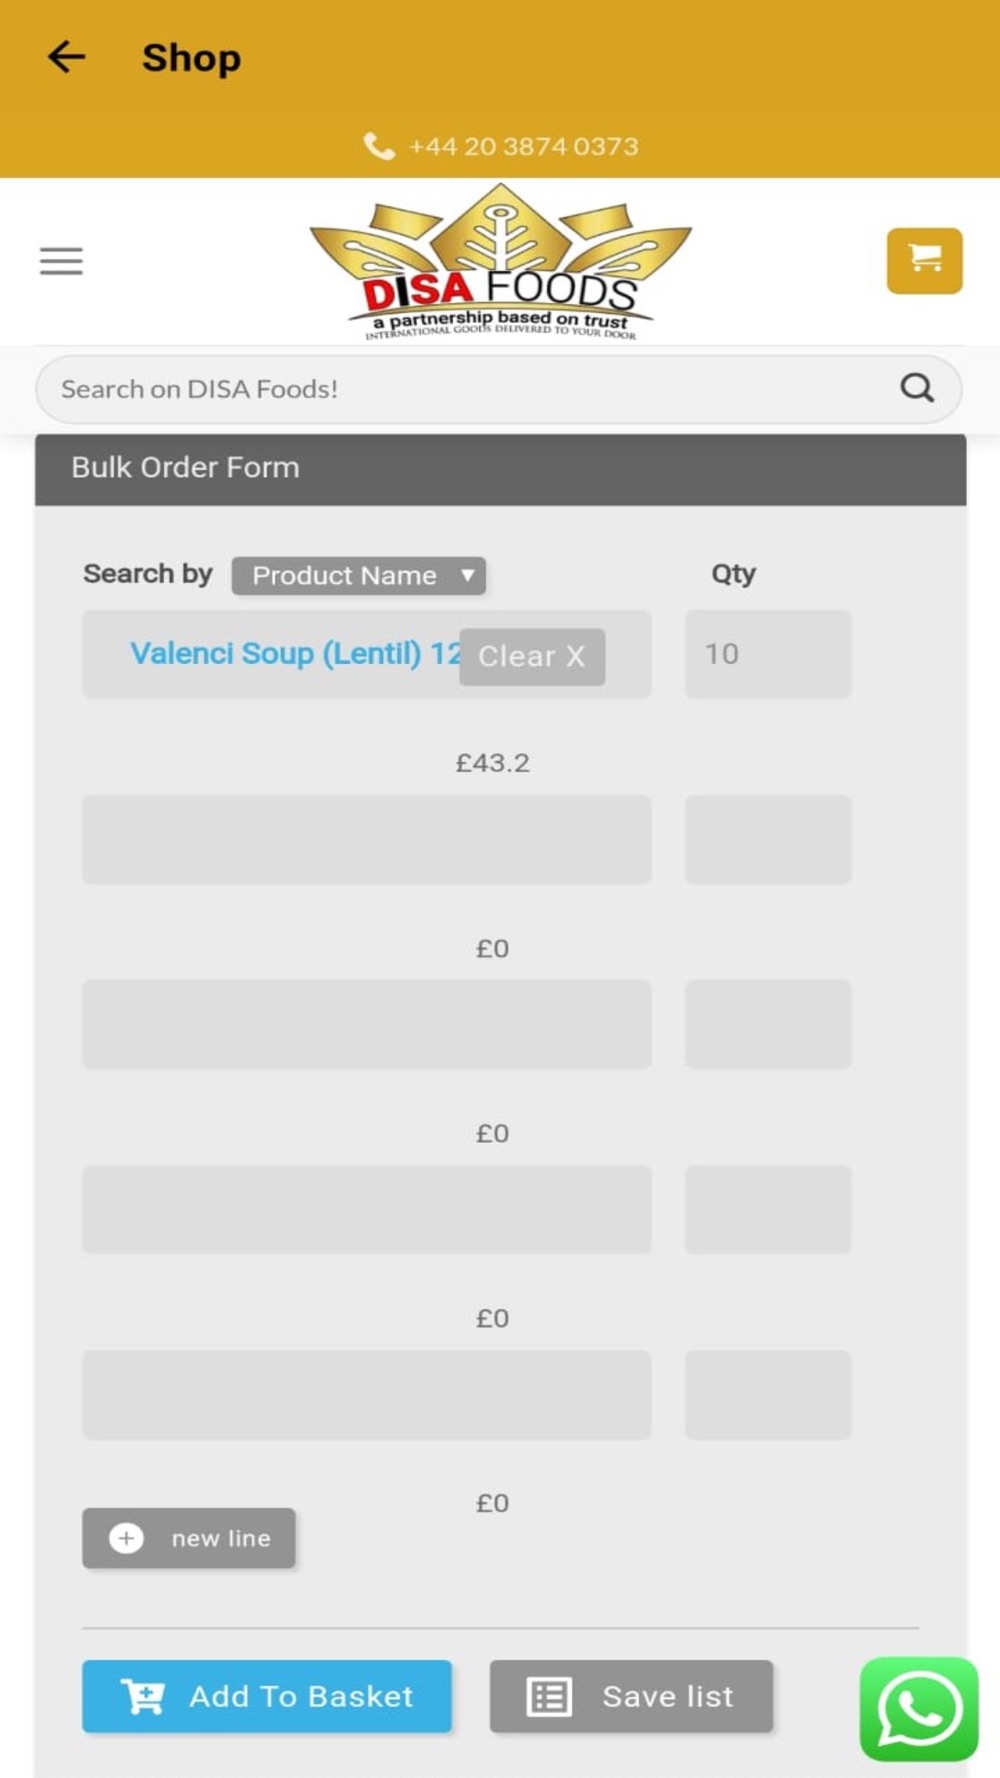
Task: Click the Save list button
Action: click(631, 1696)
